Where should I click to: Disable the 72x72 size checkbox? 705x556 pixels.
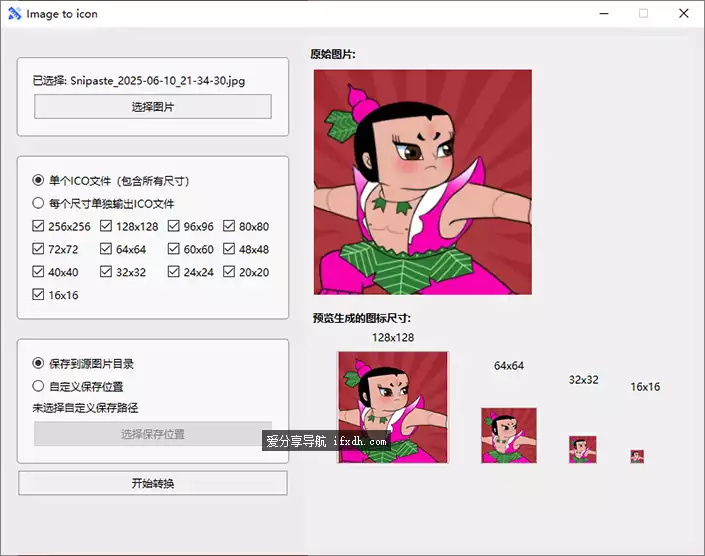click(x=38, y=249)
